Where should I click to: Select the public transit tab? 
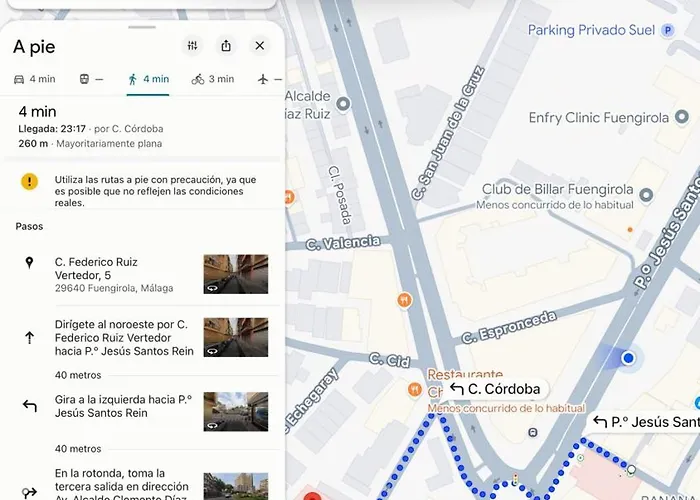coord(91,79)
